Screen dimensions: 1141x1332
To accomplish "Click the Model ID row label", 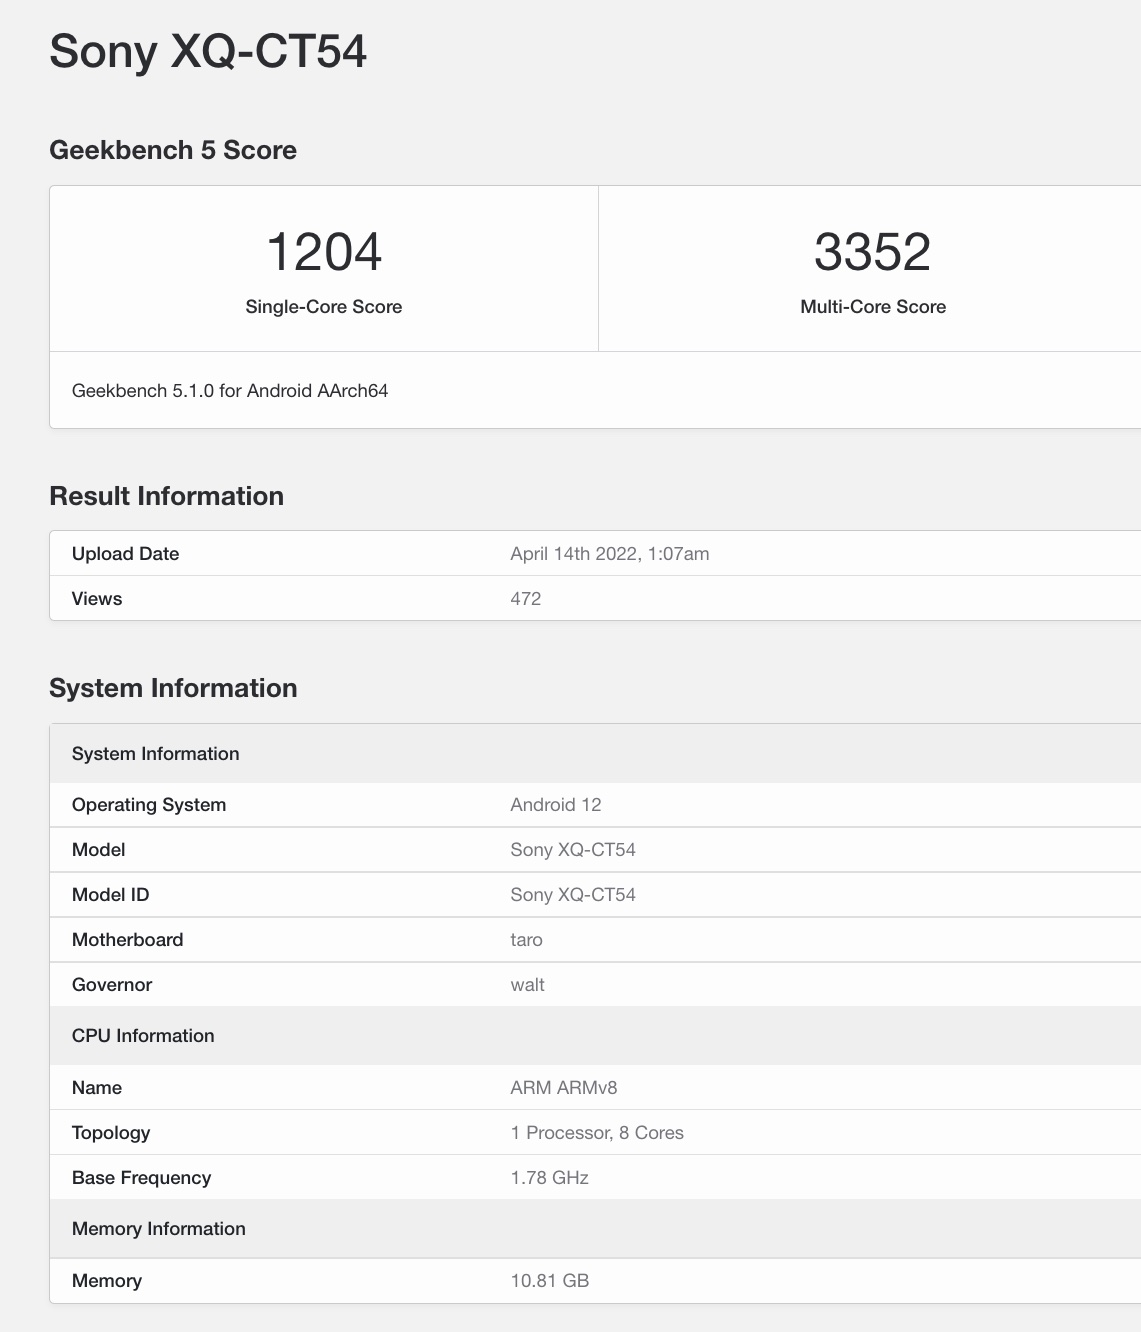I will (111, 895).
